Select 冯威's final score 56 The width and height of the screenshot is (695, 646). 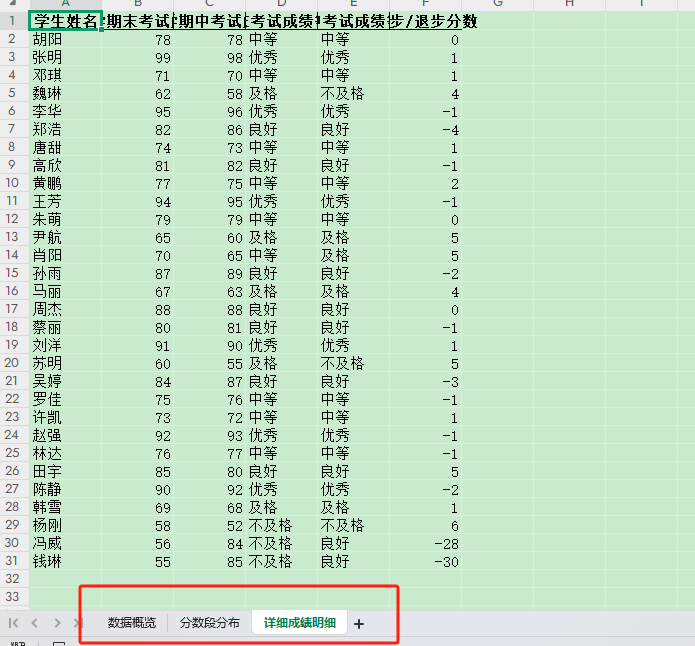pyautogui.click(x=137, y=544)
